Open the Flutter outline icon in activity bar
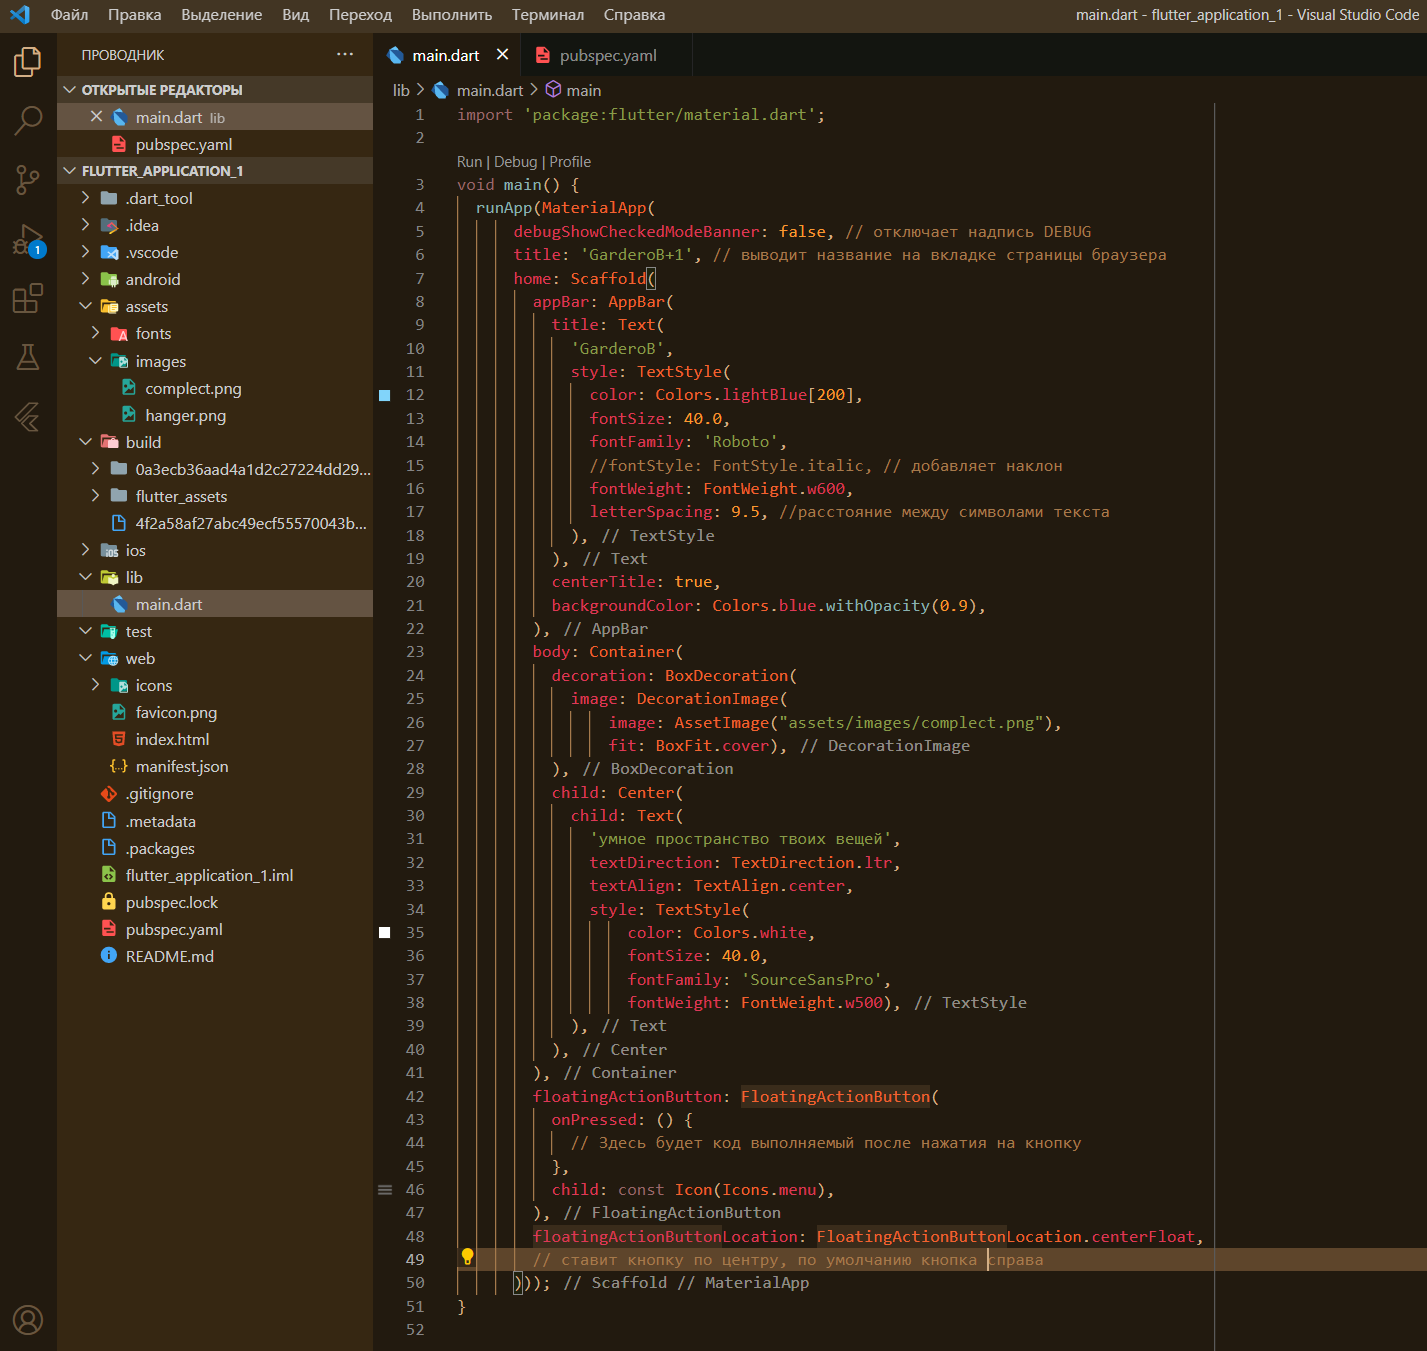 [x=28, y=416]
